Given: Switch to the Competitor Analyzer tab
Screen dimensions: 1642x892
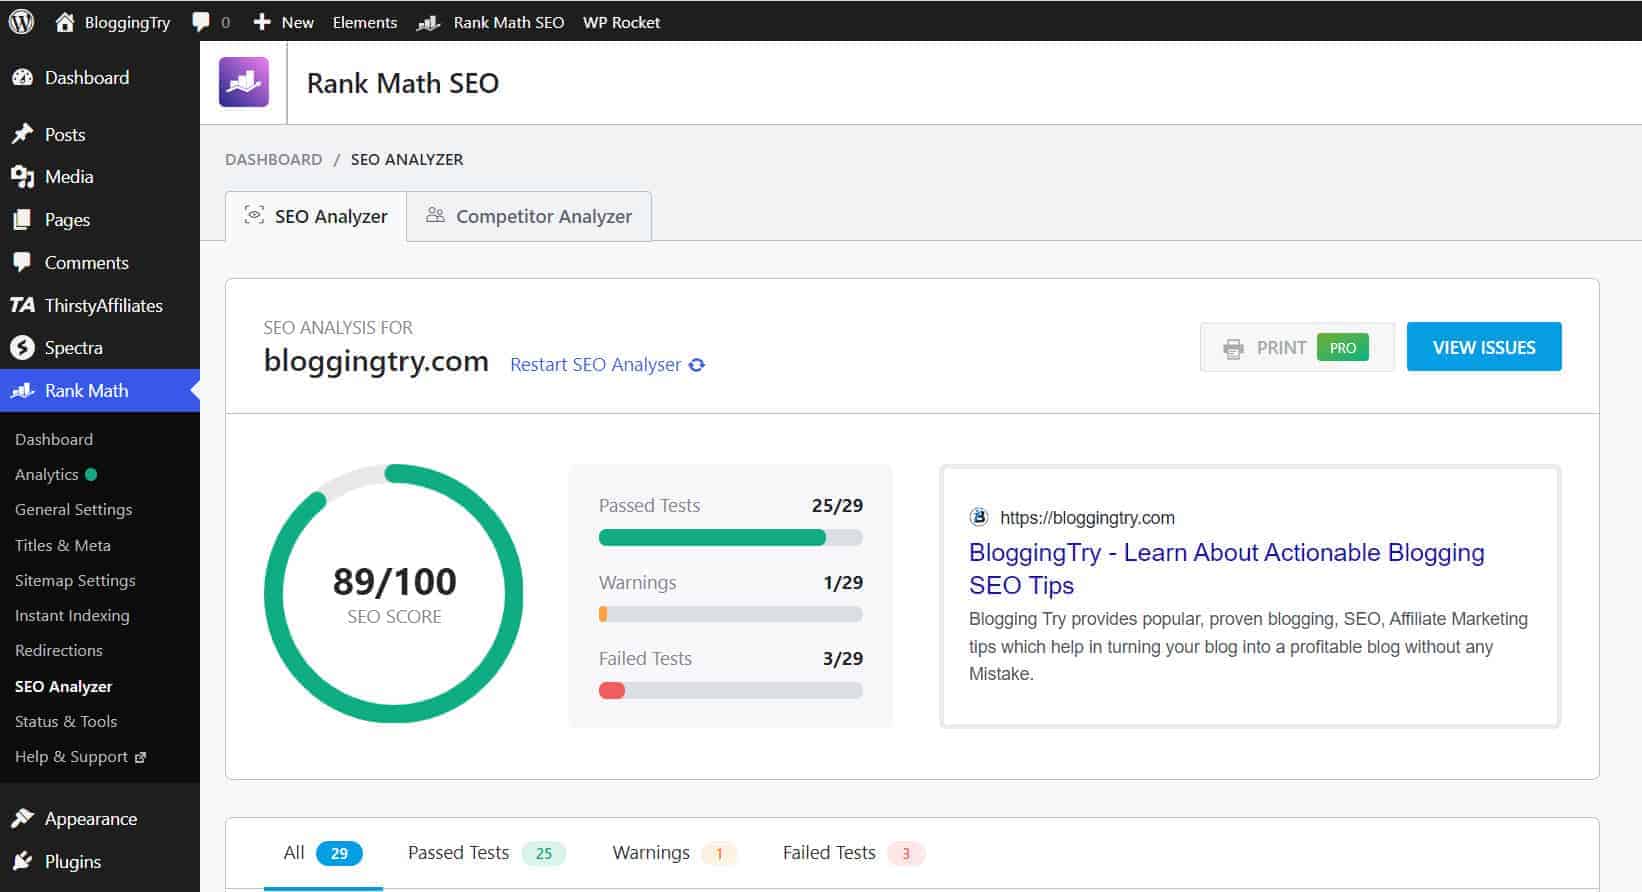Looking at the screenshot, I should click(x=529, y=216).
